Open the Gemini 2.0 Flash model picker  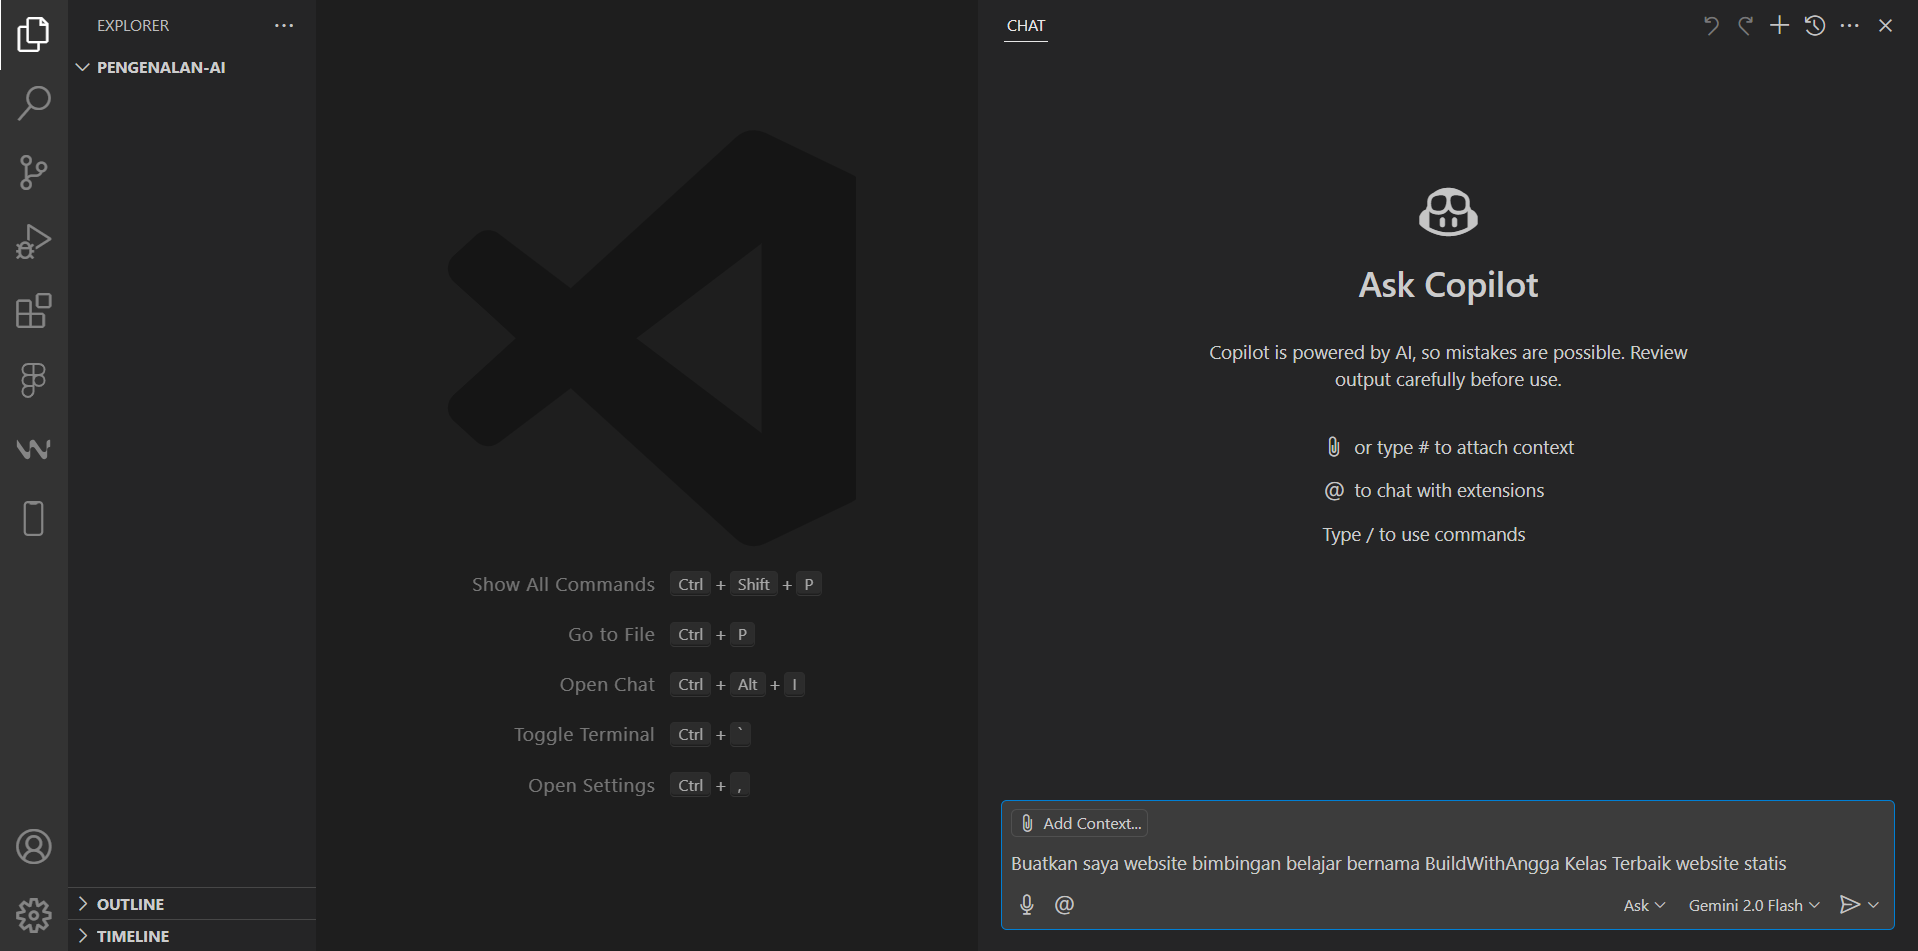(1754, 905)
